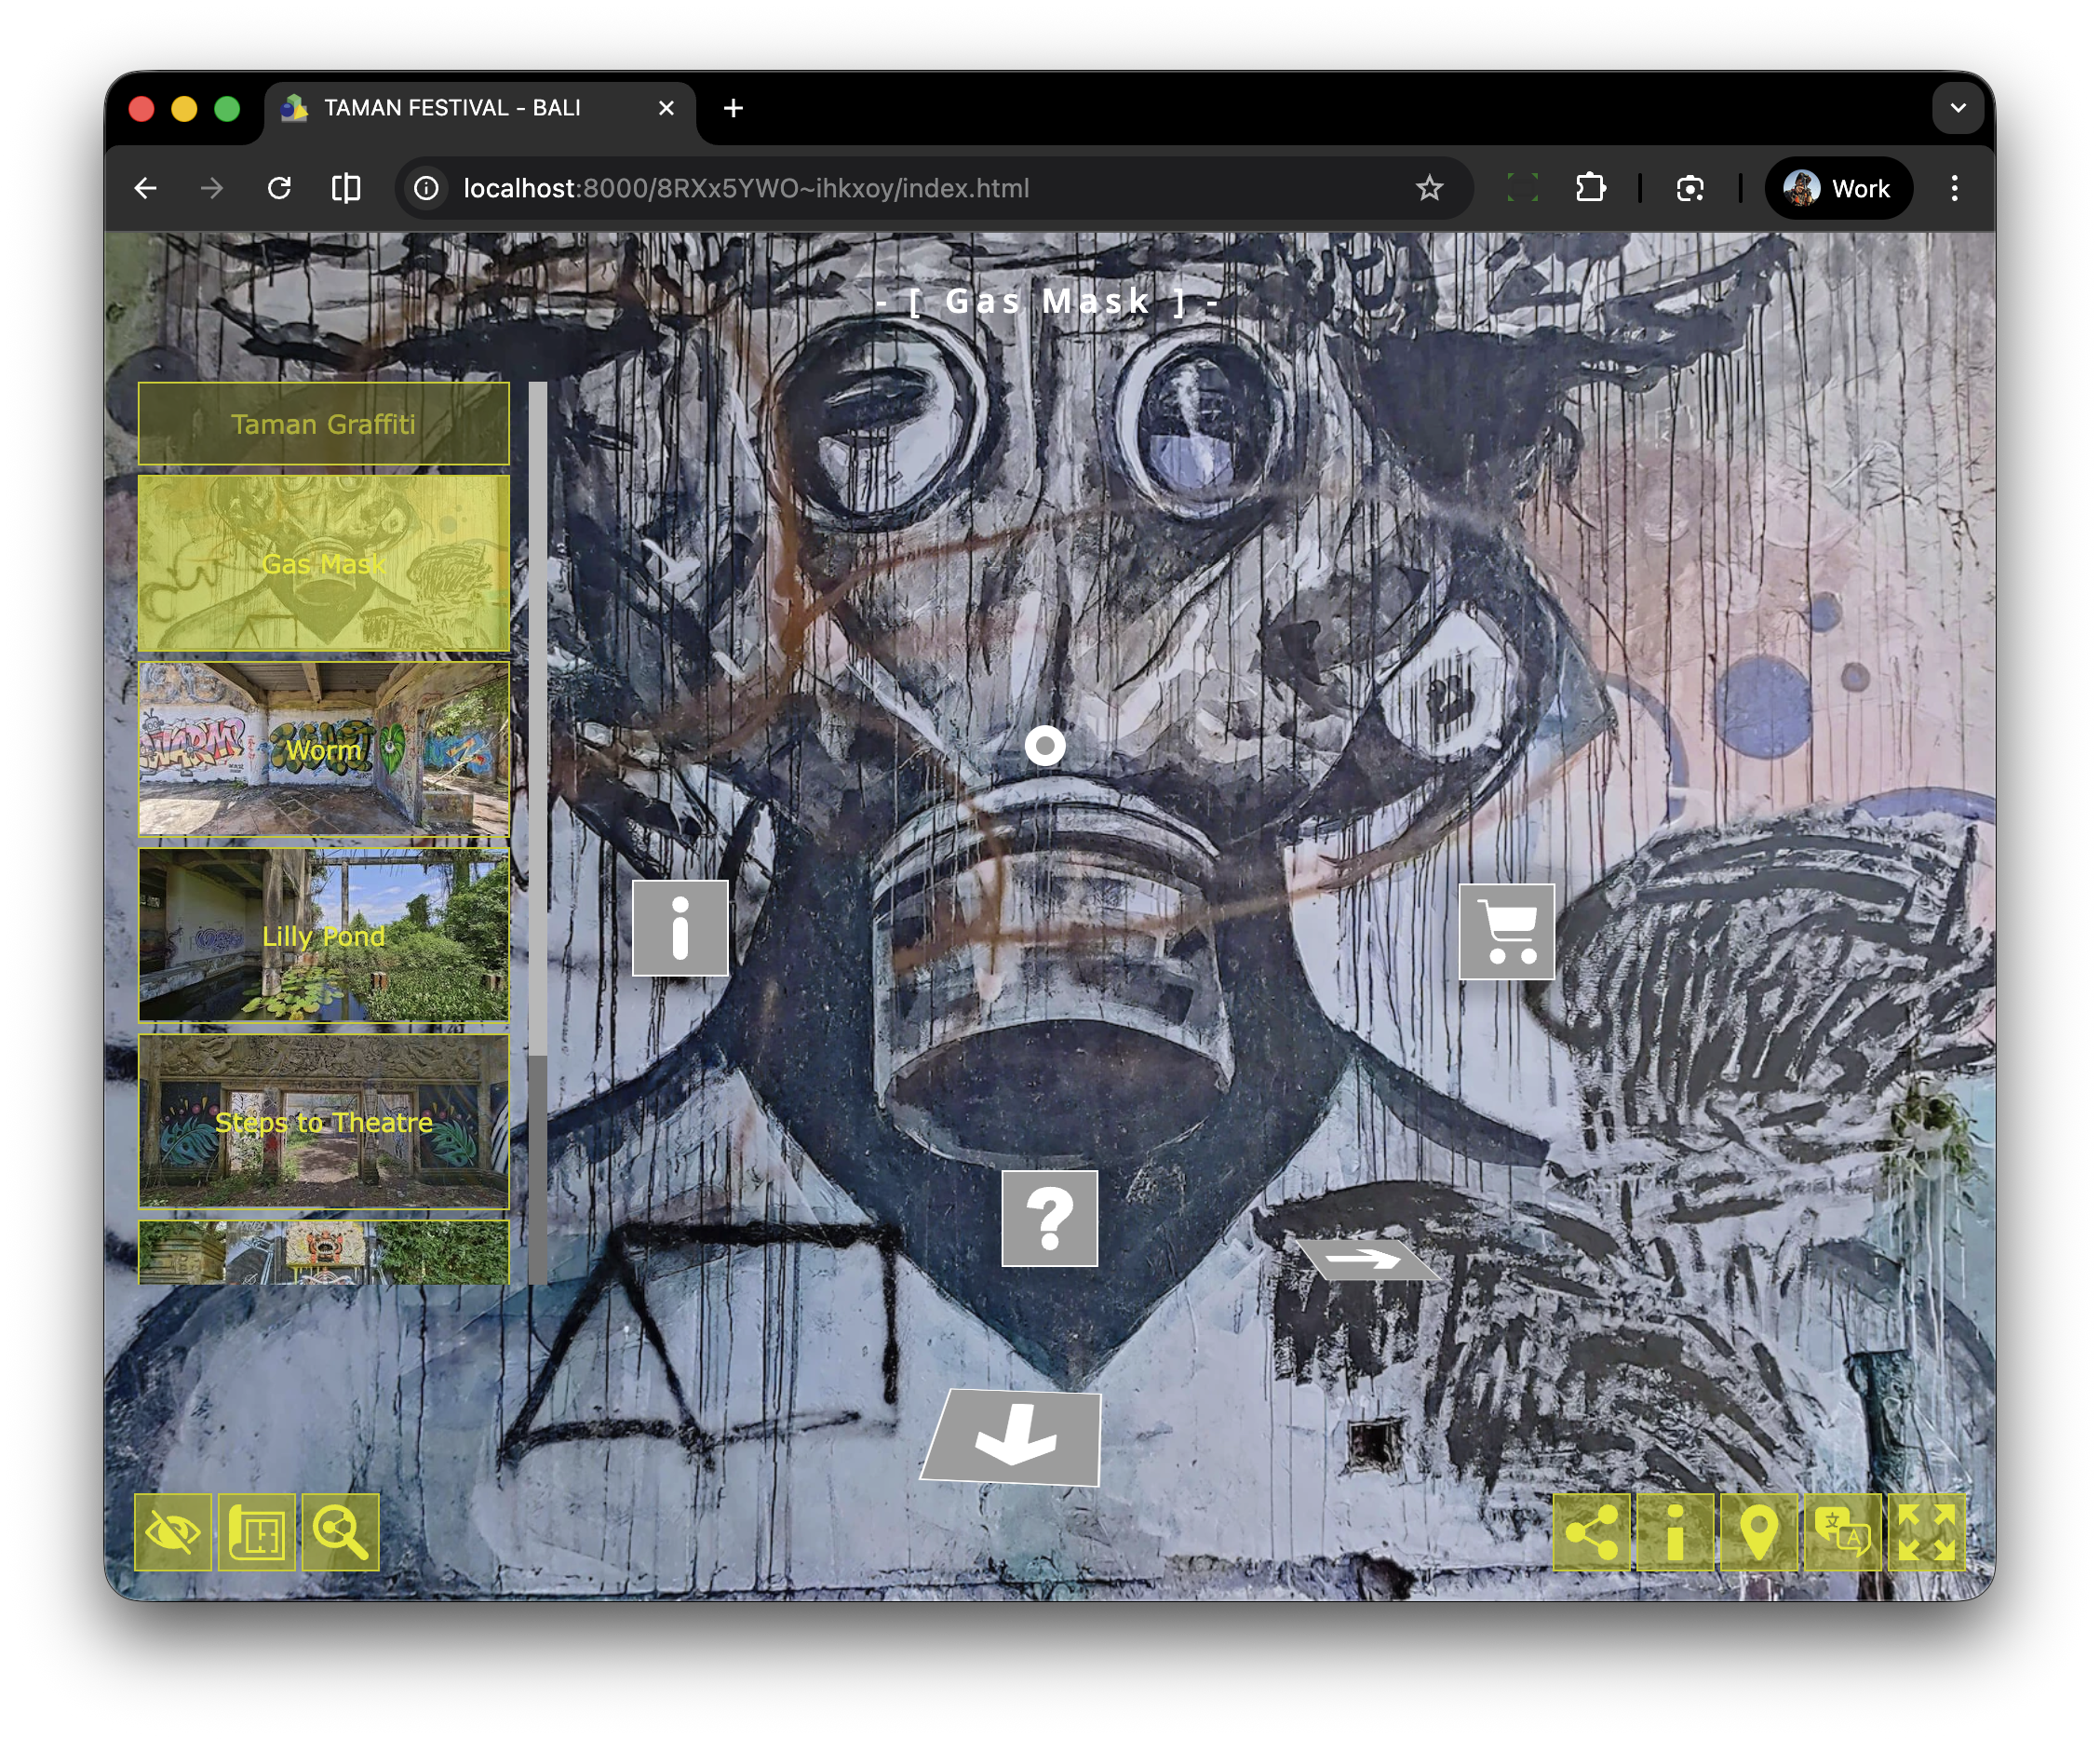Expand the Taman Graffiti category header
Image resolution: width=2100 pixels, height=1739 pixels.
pyautogui.click(x=323, y=424)
